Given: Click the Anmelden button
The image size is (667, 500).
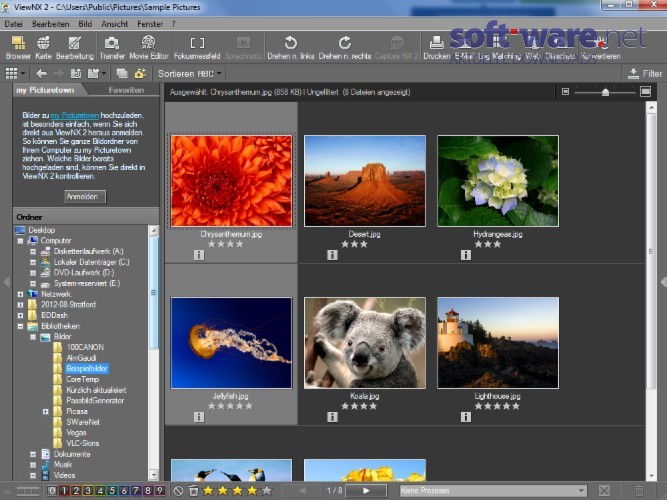Looking at the screenshot, I should click(86, 196).
